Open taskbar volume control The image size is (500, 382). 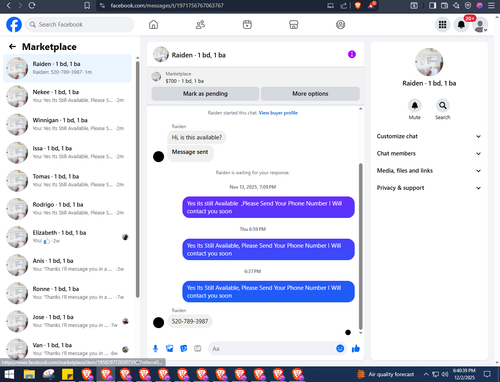click(x=445, y=374)
